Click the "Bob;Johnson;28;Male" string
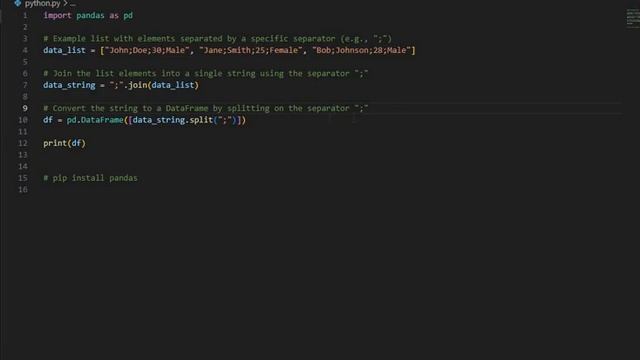 pyautogui.click(x=361, y=50)
